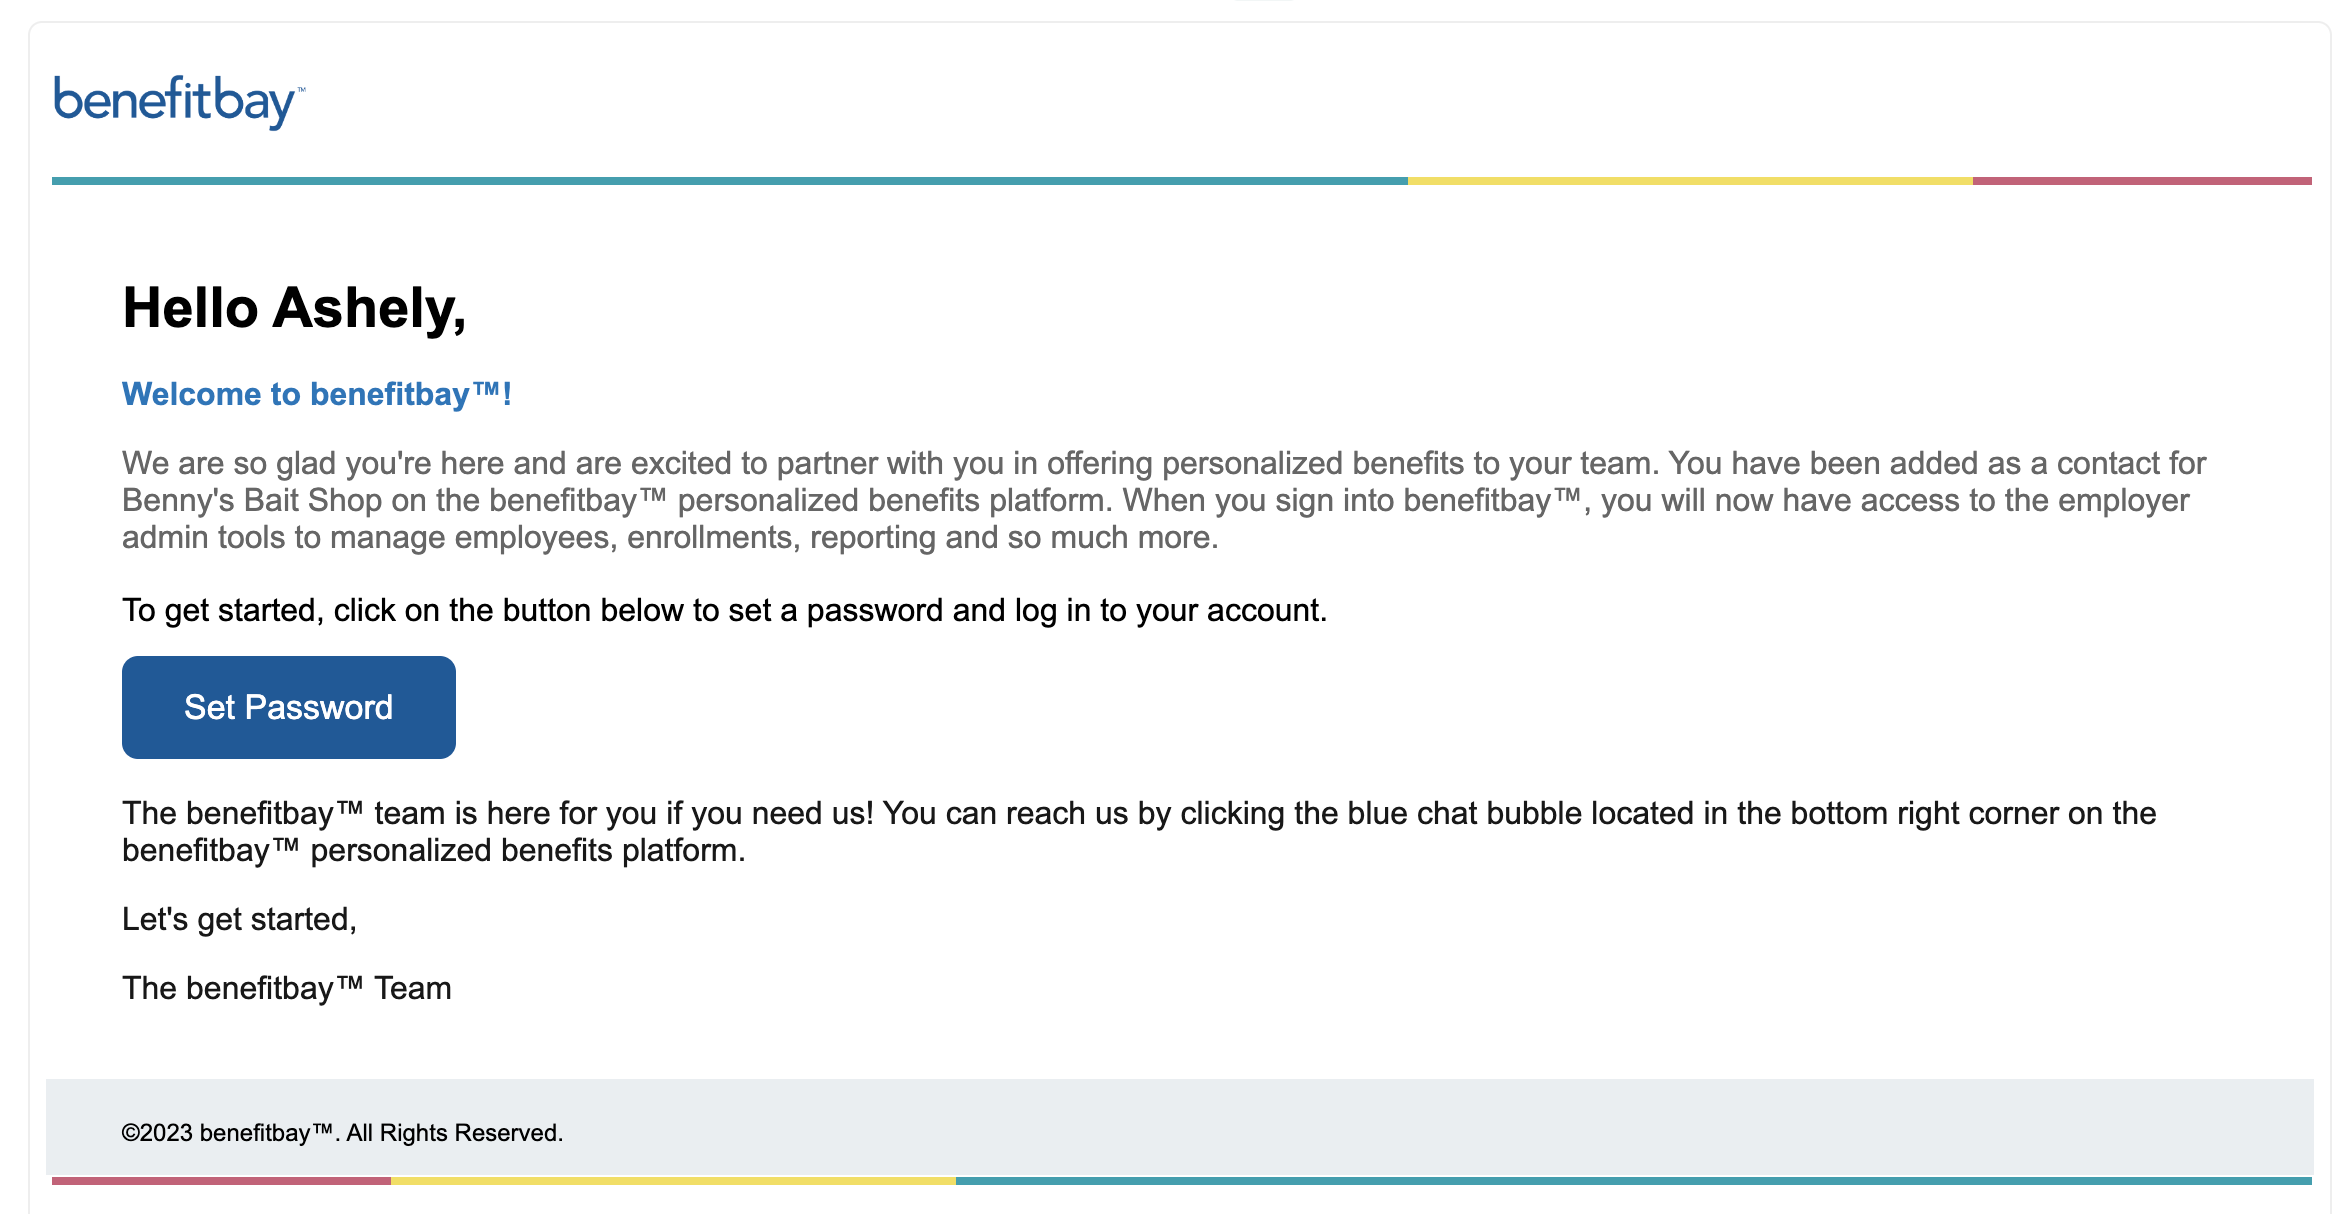Click the "To get started" instruction line

724,611
